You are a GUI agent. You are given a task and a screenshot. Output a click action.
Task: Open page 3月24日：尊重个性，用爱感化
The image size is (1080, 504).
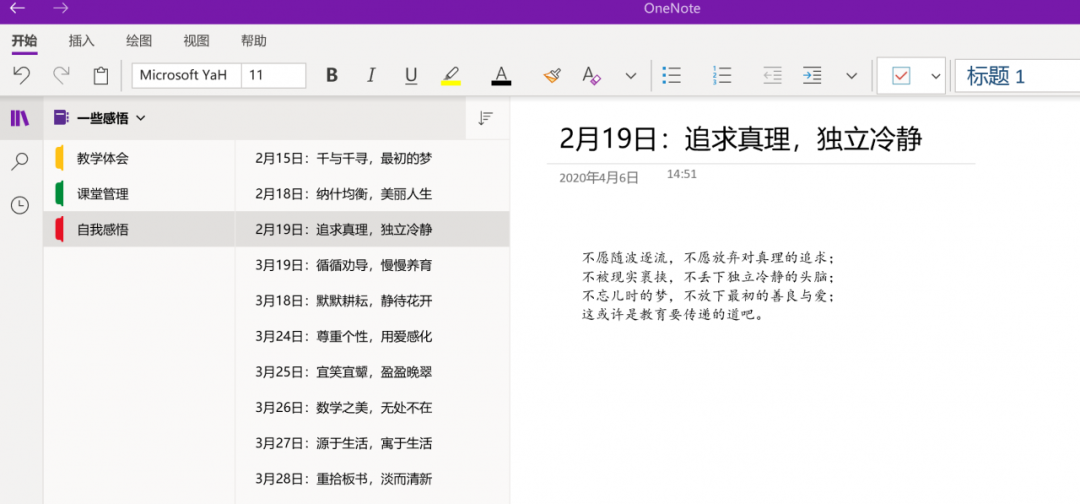coord(373,337)
